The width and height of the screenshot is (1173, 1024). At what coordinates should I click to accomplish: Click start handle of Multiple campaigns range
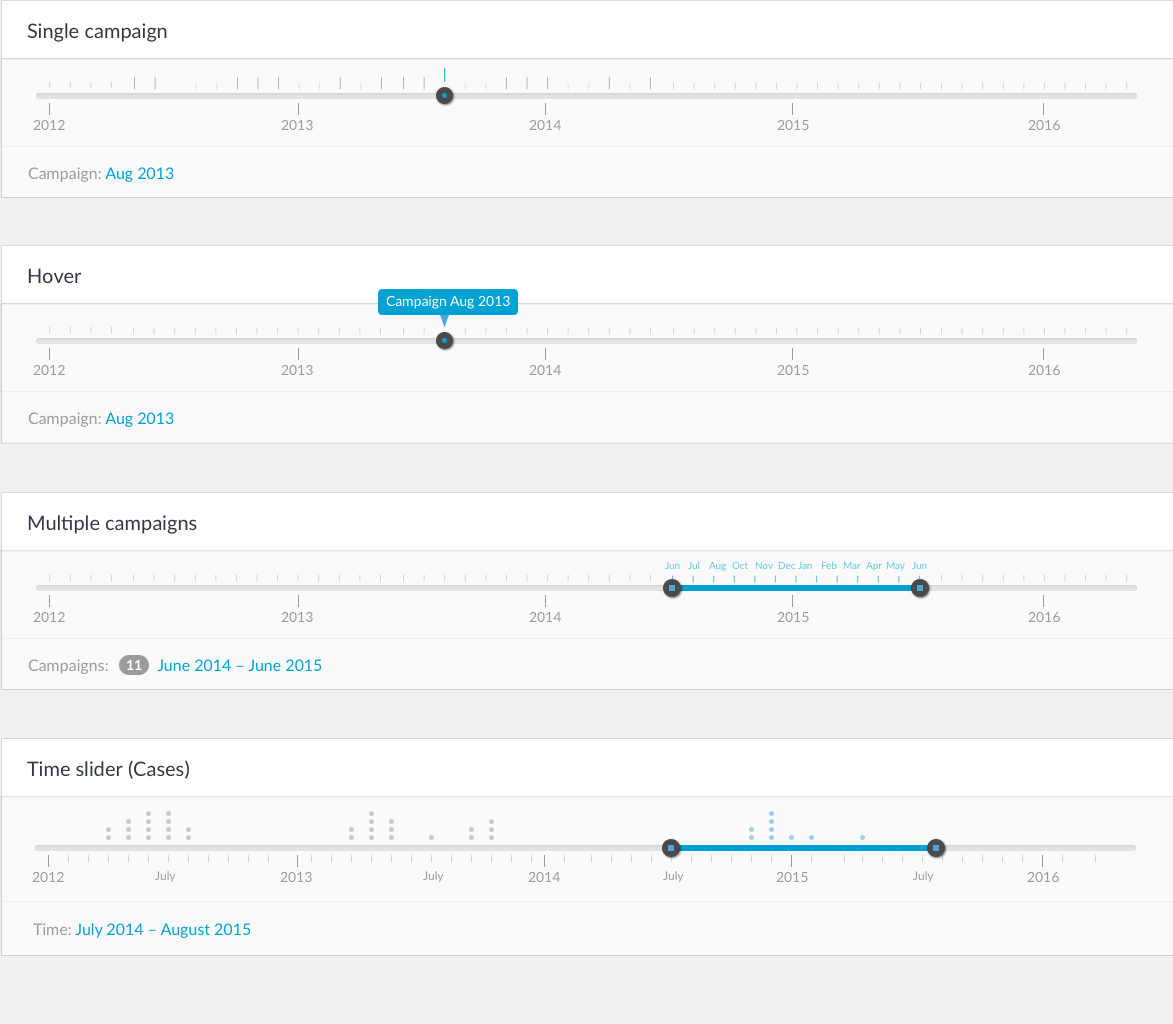(x=672, y=588)
